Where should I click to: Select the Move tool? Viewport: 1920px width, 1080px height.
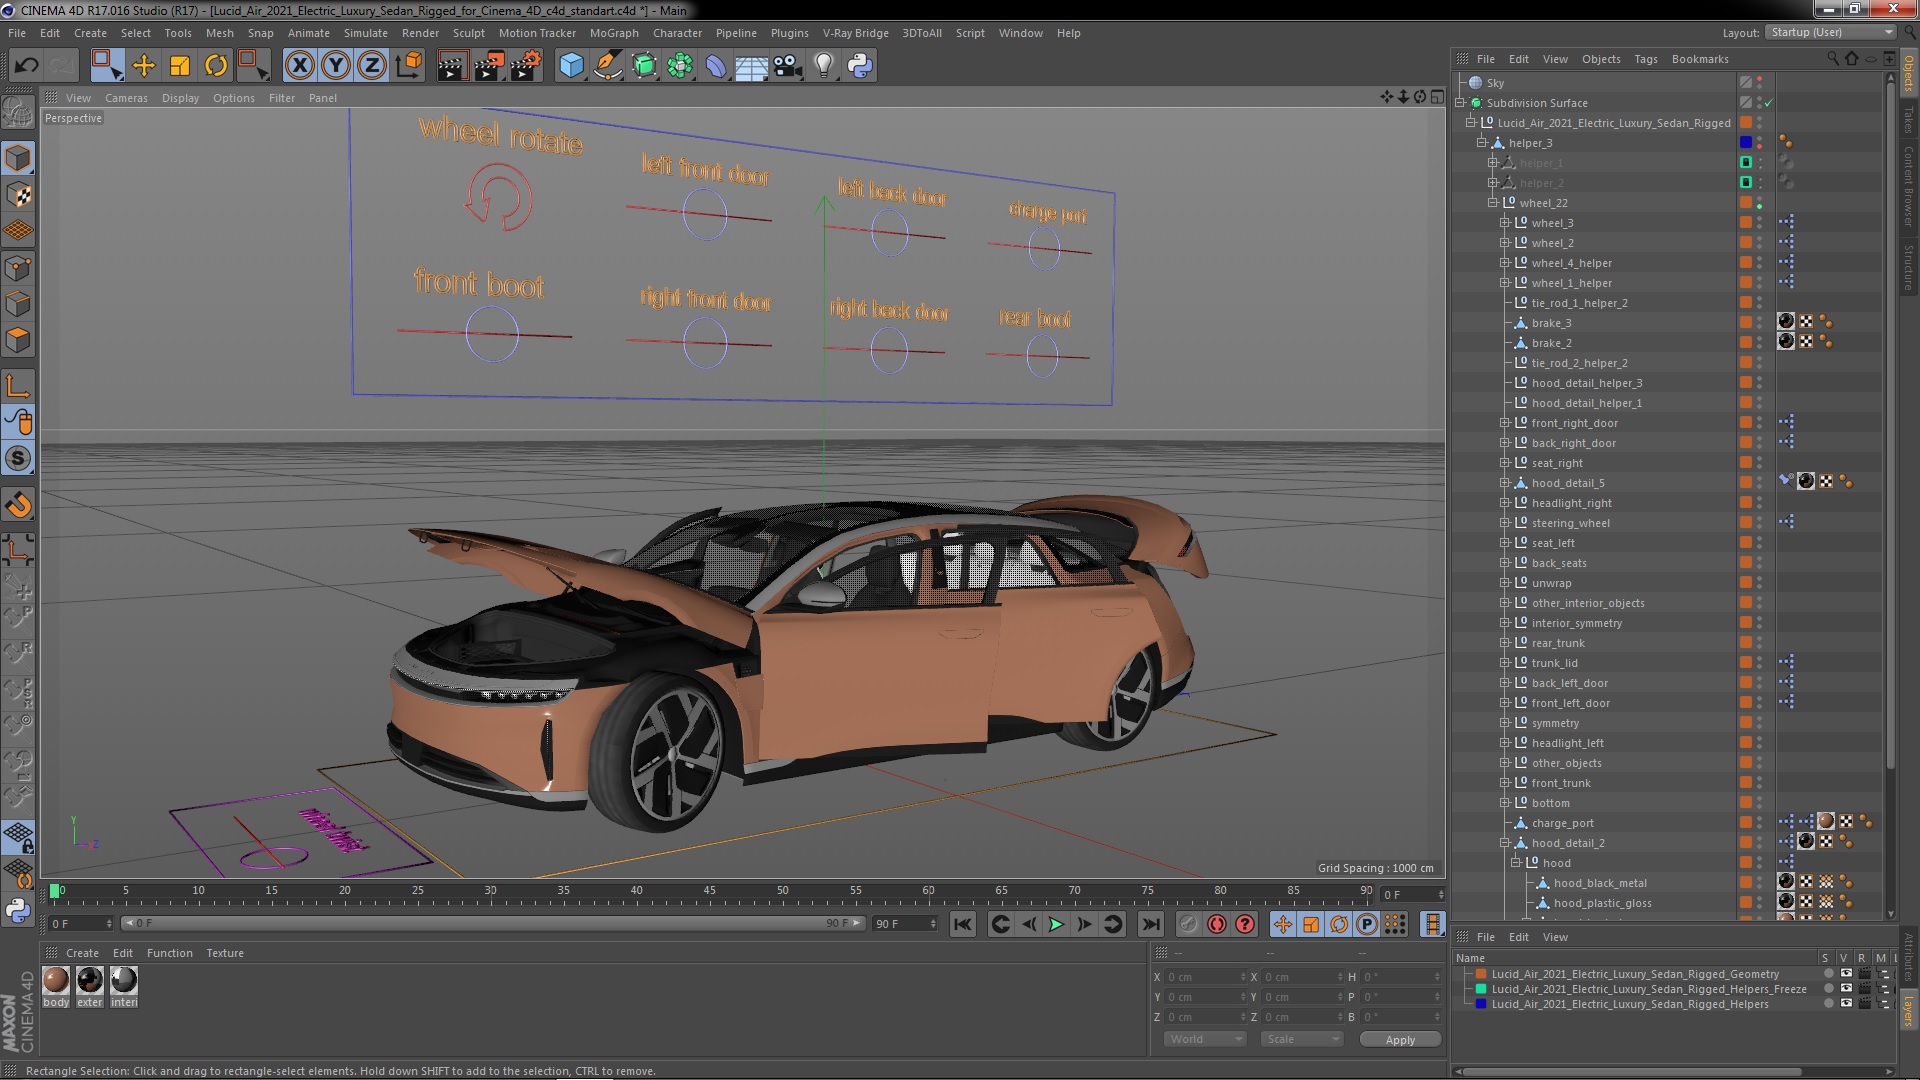[x=144, y=66]
